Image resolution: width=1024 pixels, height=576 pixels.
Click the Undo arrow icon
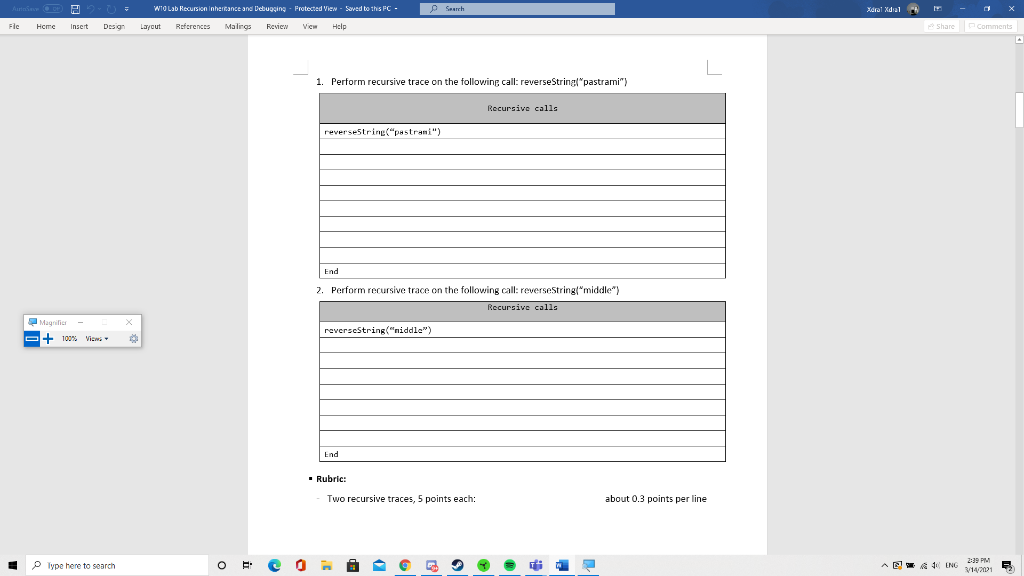click(91, 9)
